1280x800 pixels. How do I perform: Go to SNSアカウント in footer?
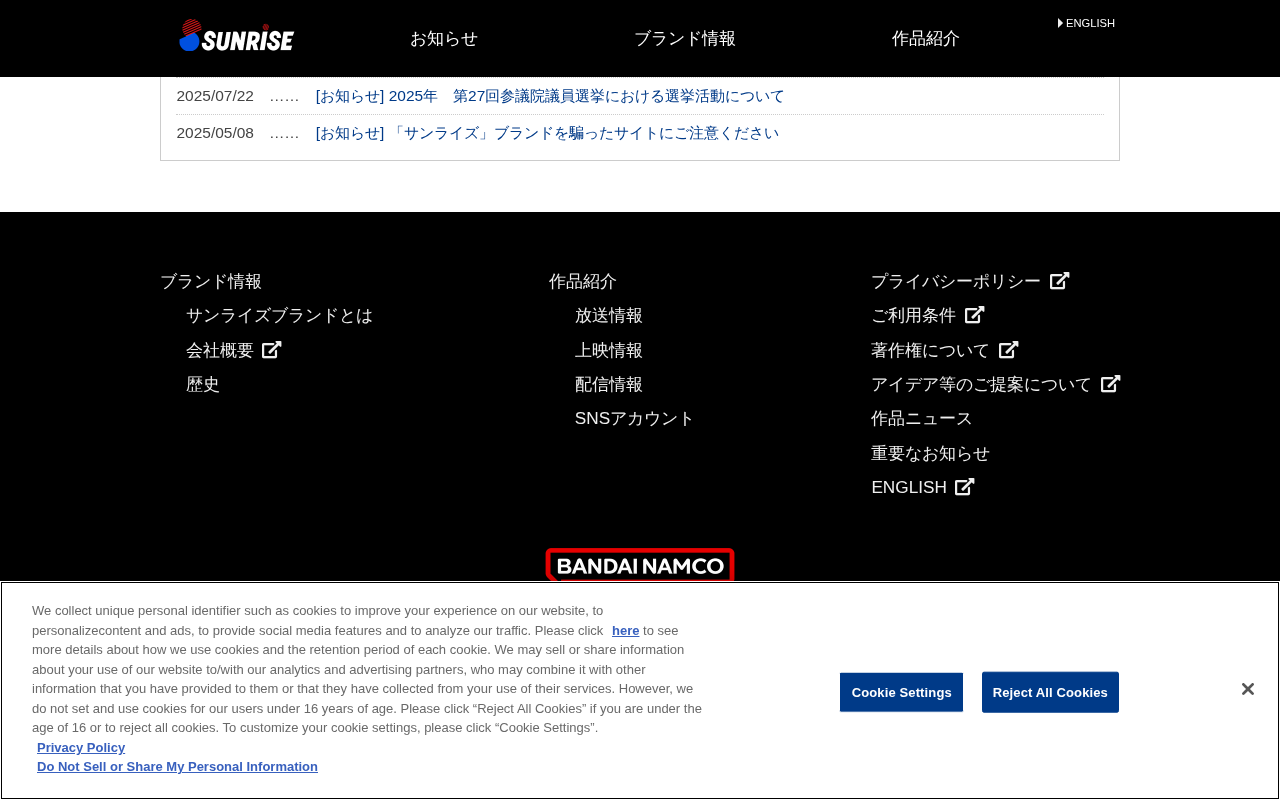(634, 418)
